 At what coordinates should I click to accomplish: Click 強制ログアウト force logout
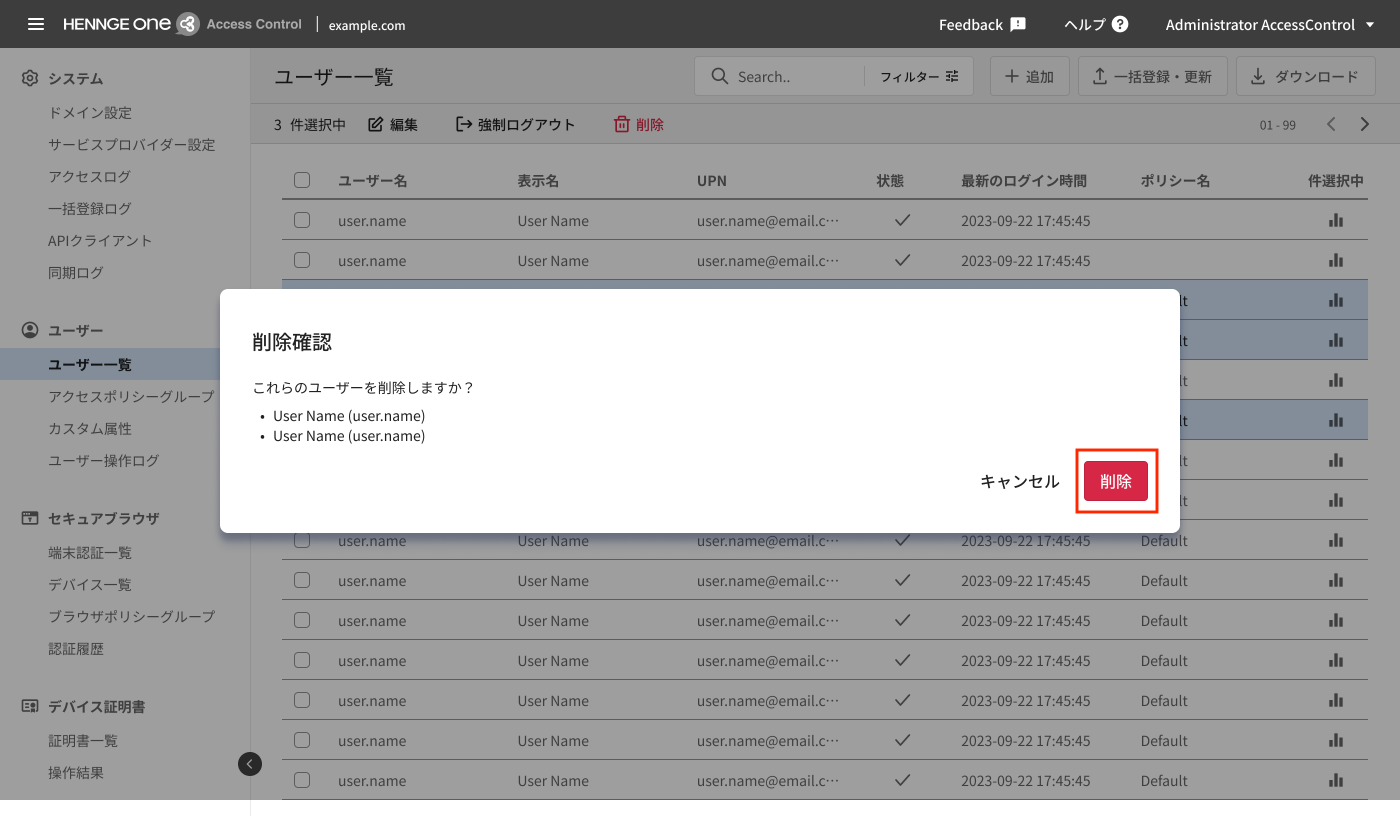pos(515,125)
